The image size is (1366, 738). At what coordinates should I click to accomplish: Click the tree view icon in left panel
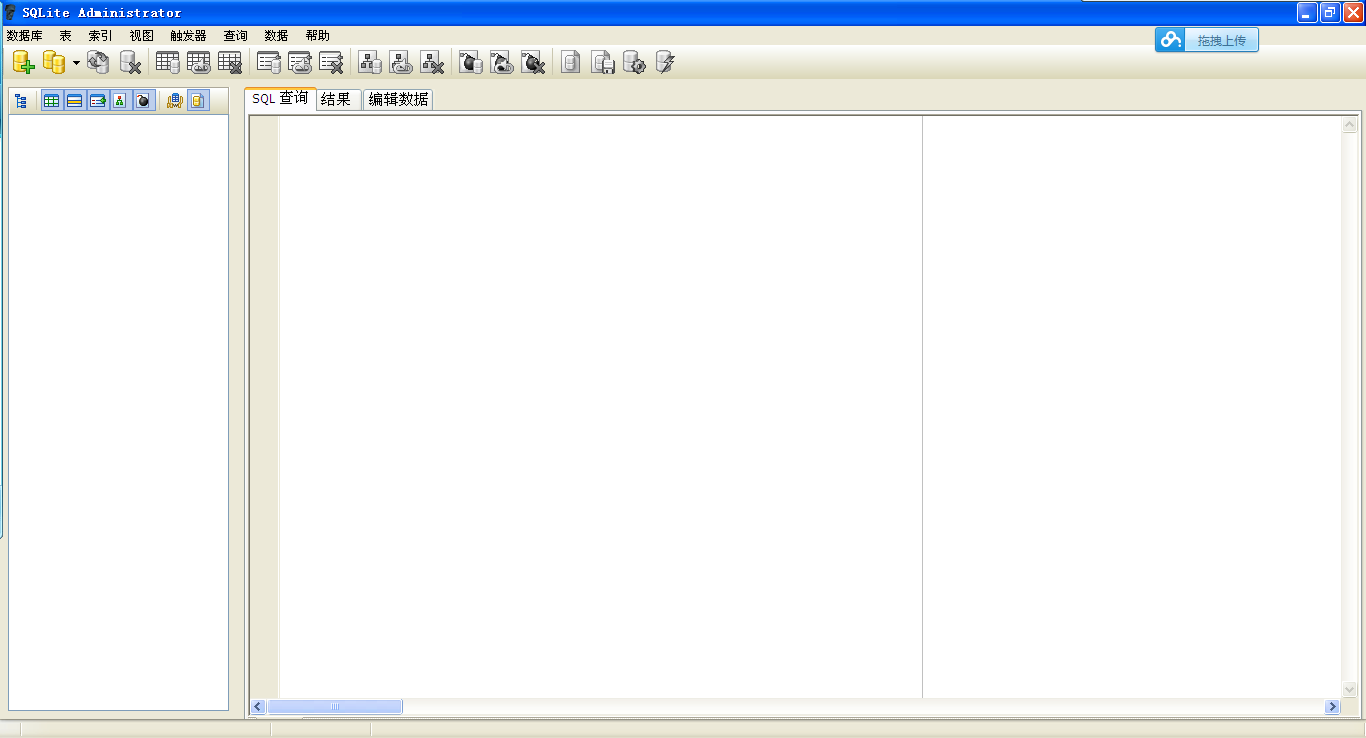click(x=20, y=101)
